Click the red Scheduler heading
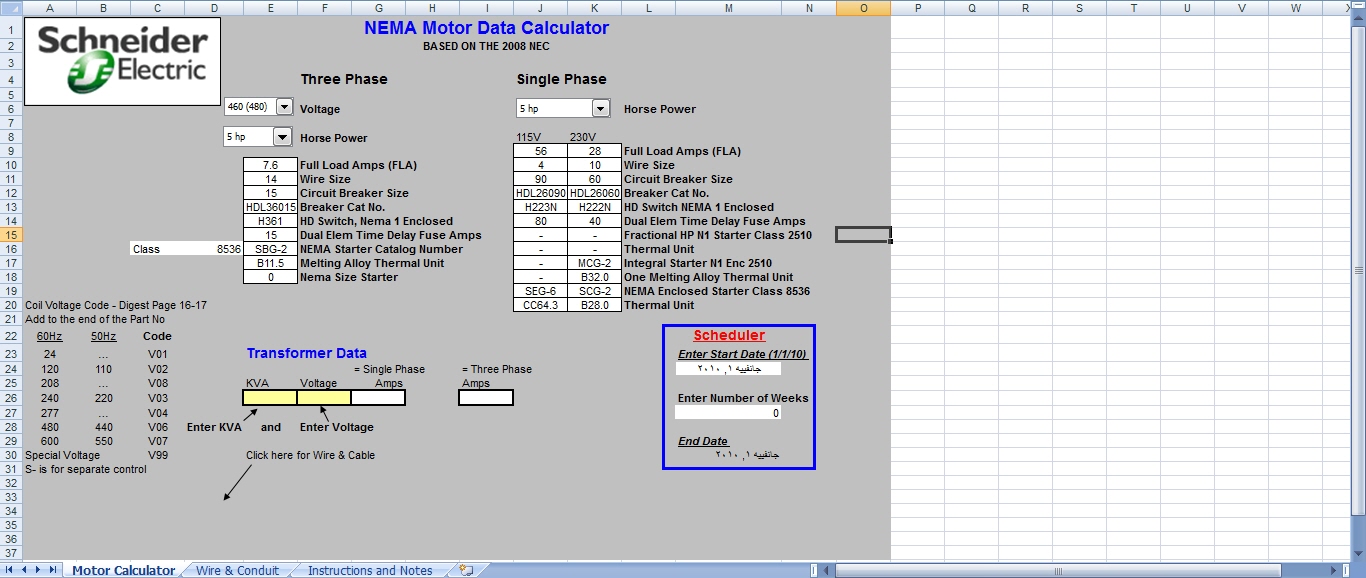The image size is (1366, 578). click(729, 336)
